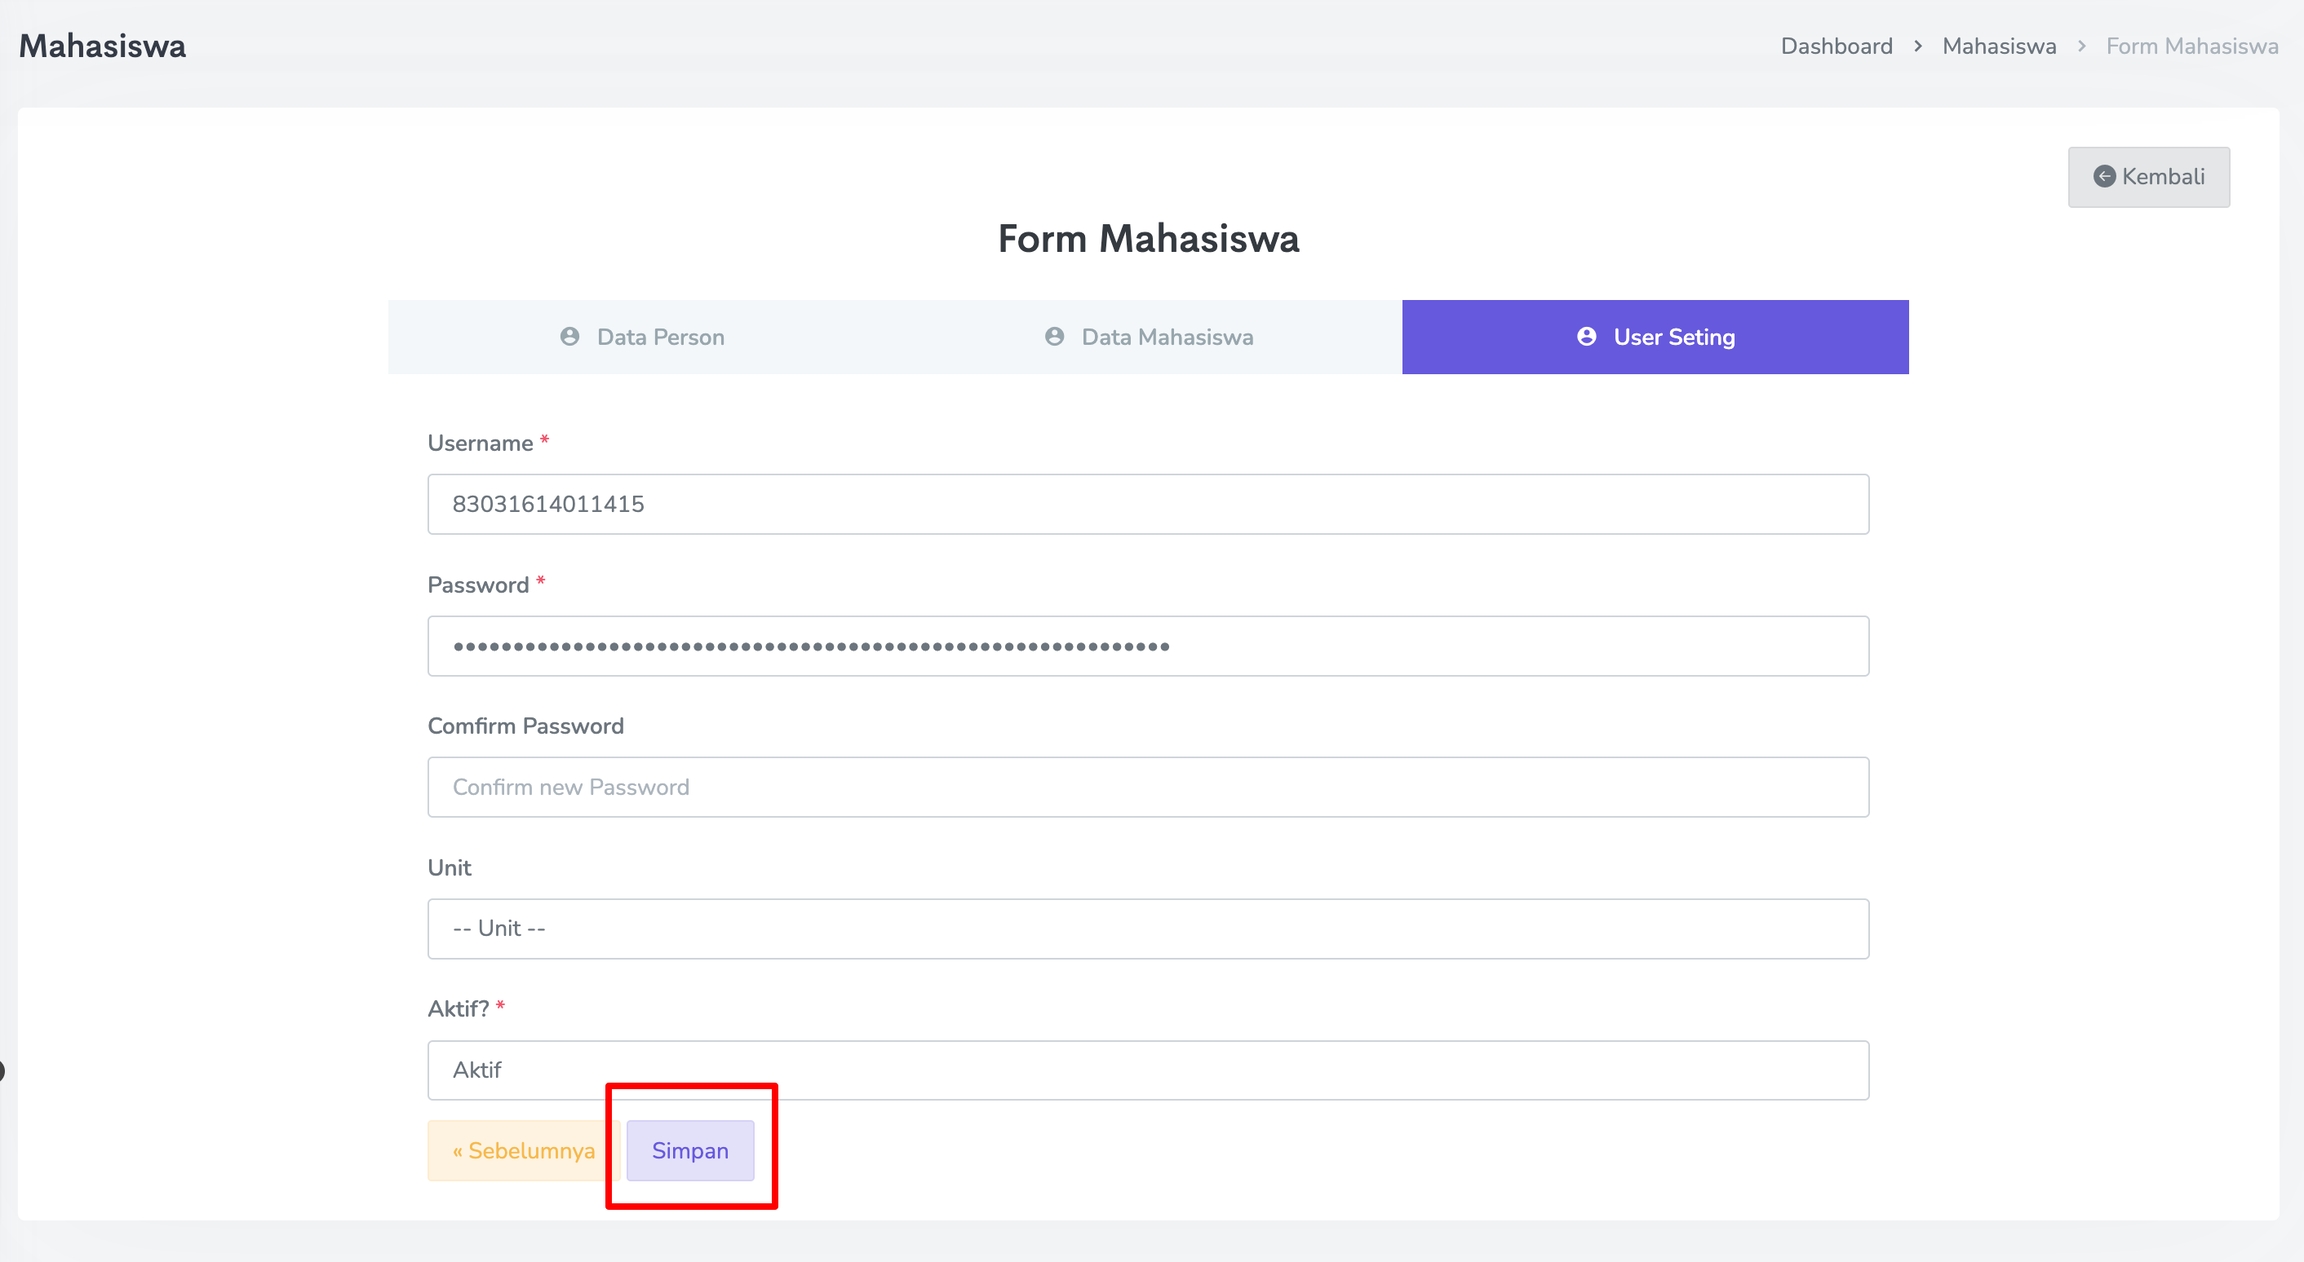Open the Aktif status dropdown
The width and height of the screenshot is (2304, 1262).
pos(1148,1070)
